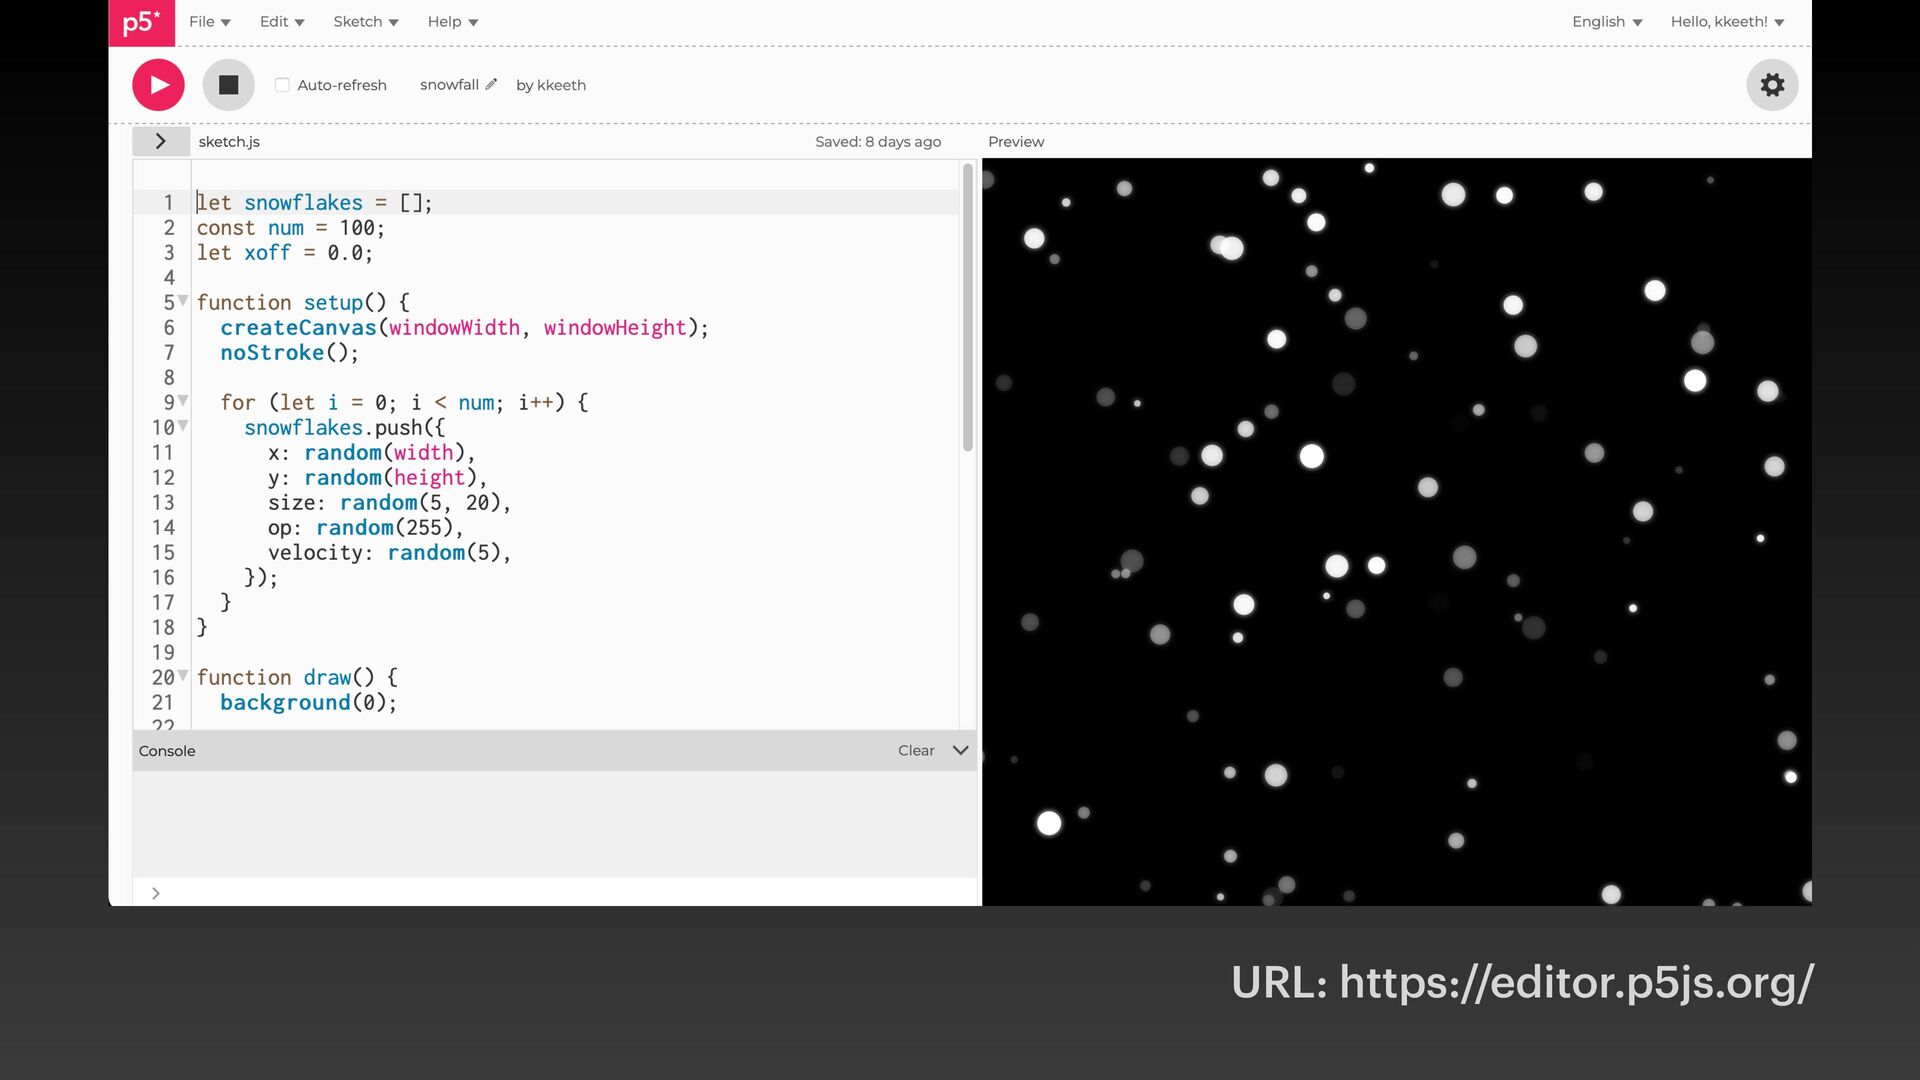Screen dimensions: 1920x1080
Task: Expand the file sidebar with the chevron
Action: pos(160,141)
